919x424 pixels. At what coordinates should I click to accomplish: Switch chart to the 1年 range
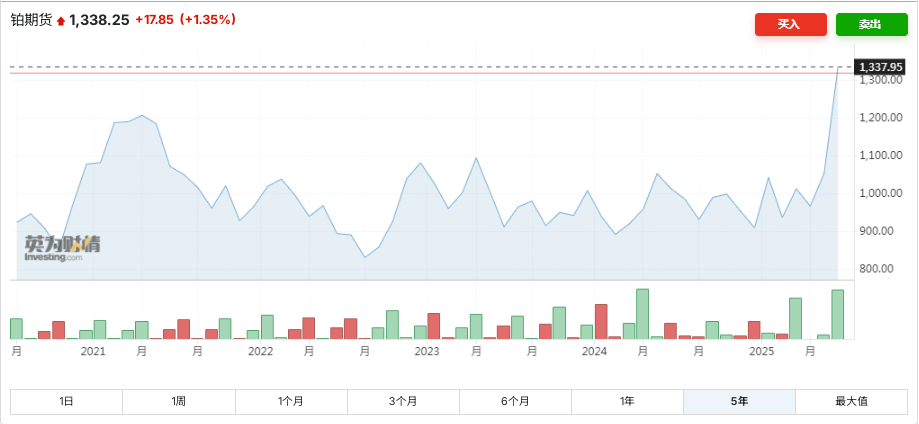coord(627,401)
